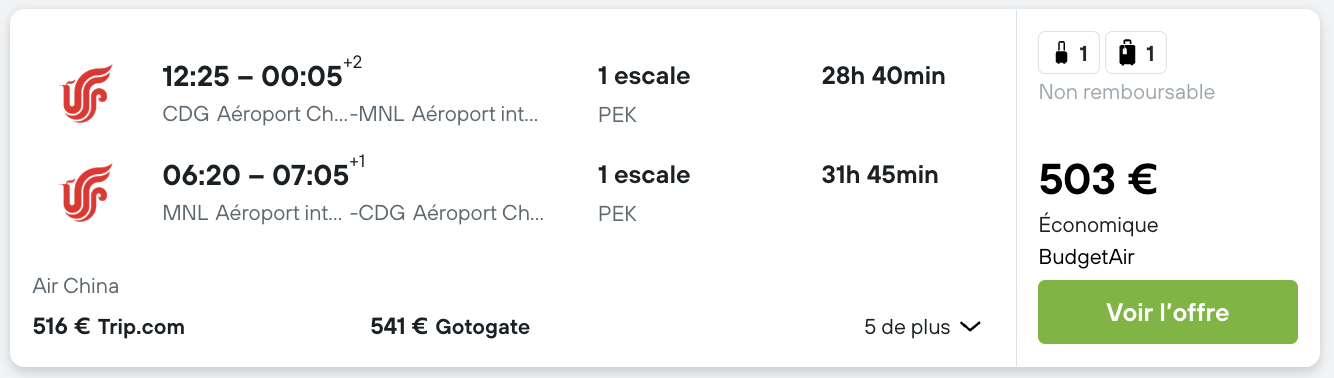
Task: Click the Air China airline name
Action: tap(76, 286)
